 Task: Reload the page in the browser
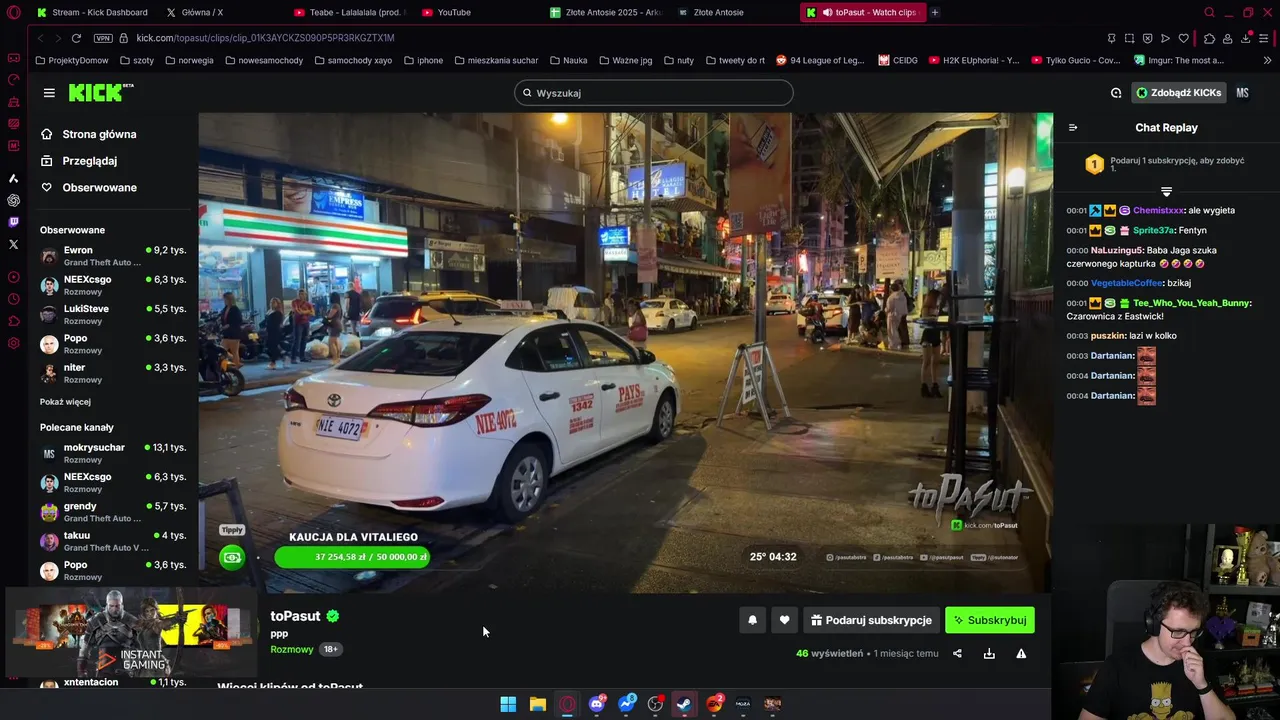coord(76,38)
